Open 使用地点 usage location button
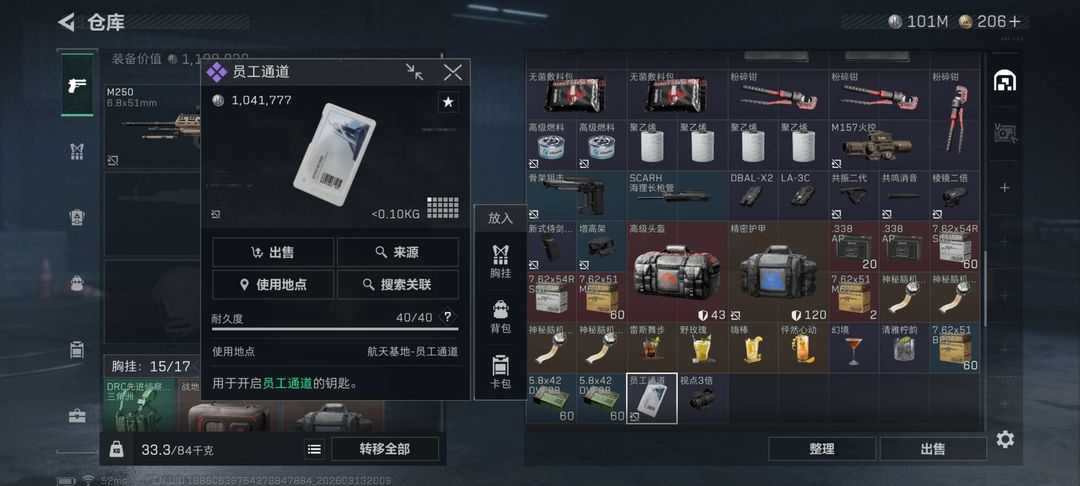The width and height of the screenshot is (1080, 486). [273, 284]
